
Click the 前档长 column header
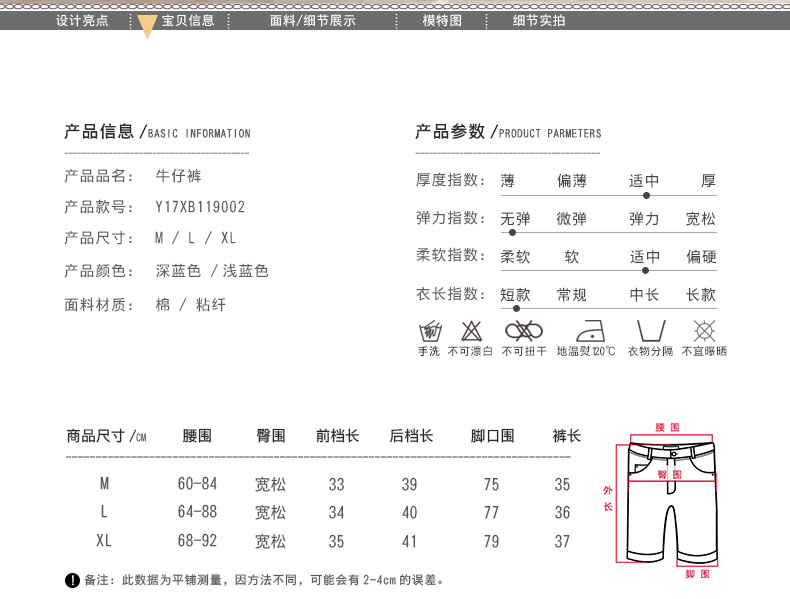point(338,436)
